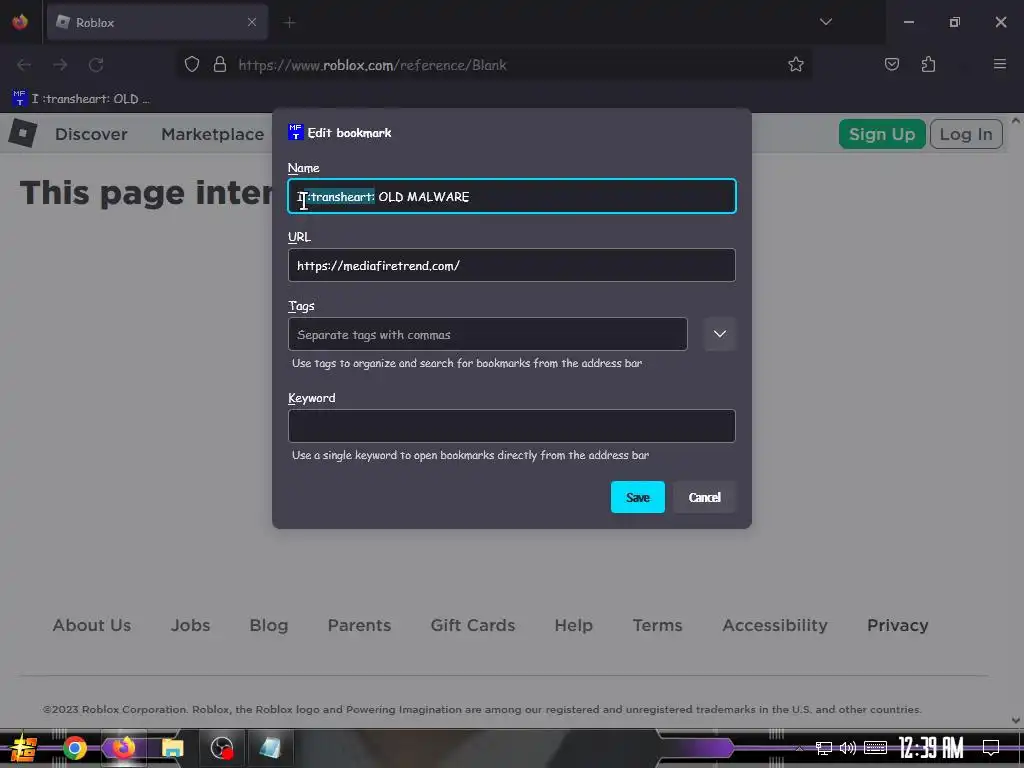Open the Jobs footer link
This screenshot has width=1024, height=768.
click(x=190, y=625)
